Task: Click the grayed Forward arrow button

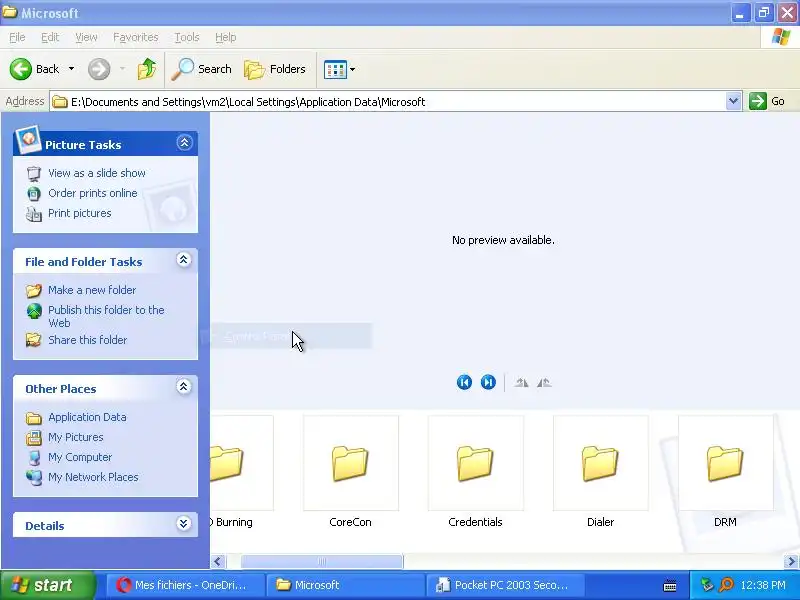Action: [99, 69]
